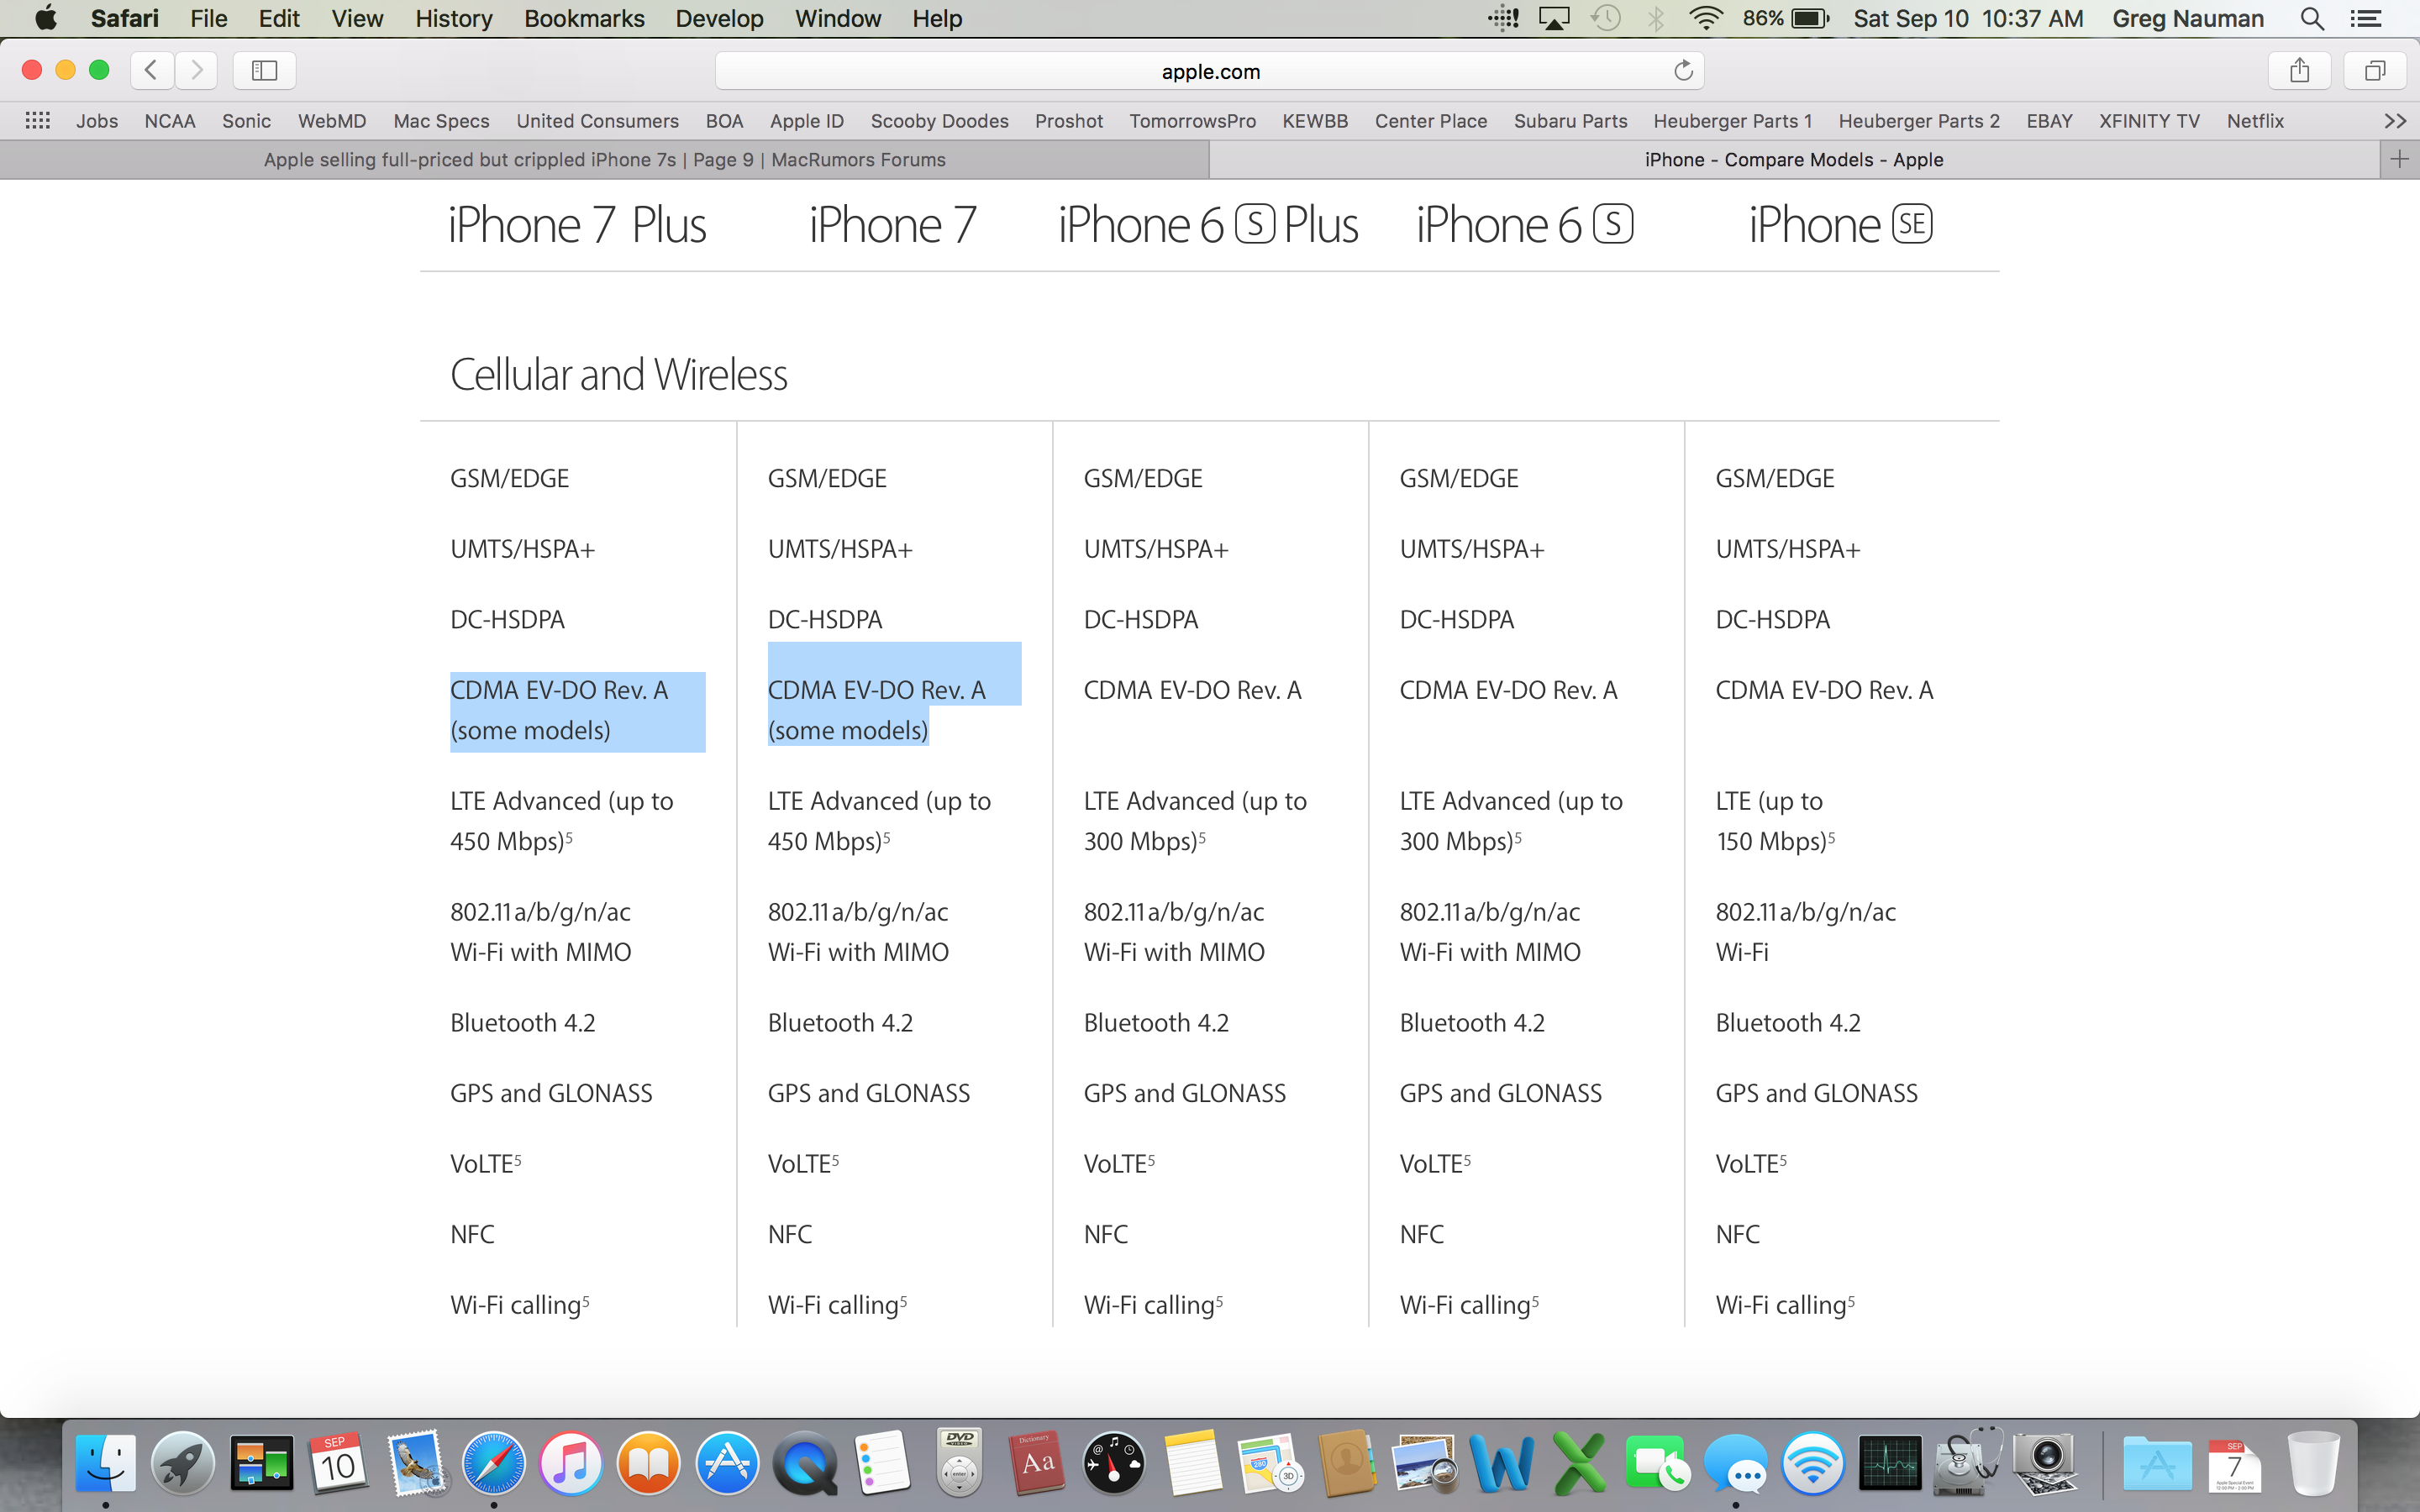Open Dictionary app icon in Dock
The image size is (2420, 1512).
1037,1463
